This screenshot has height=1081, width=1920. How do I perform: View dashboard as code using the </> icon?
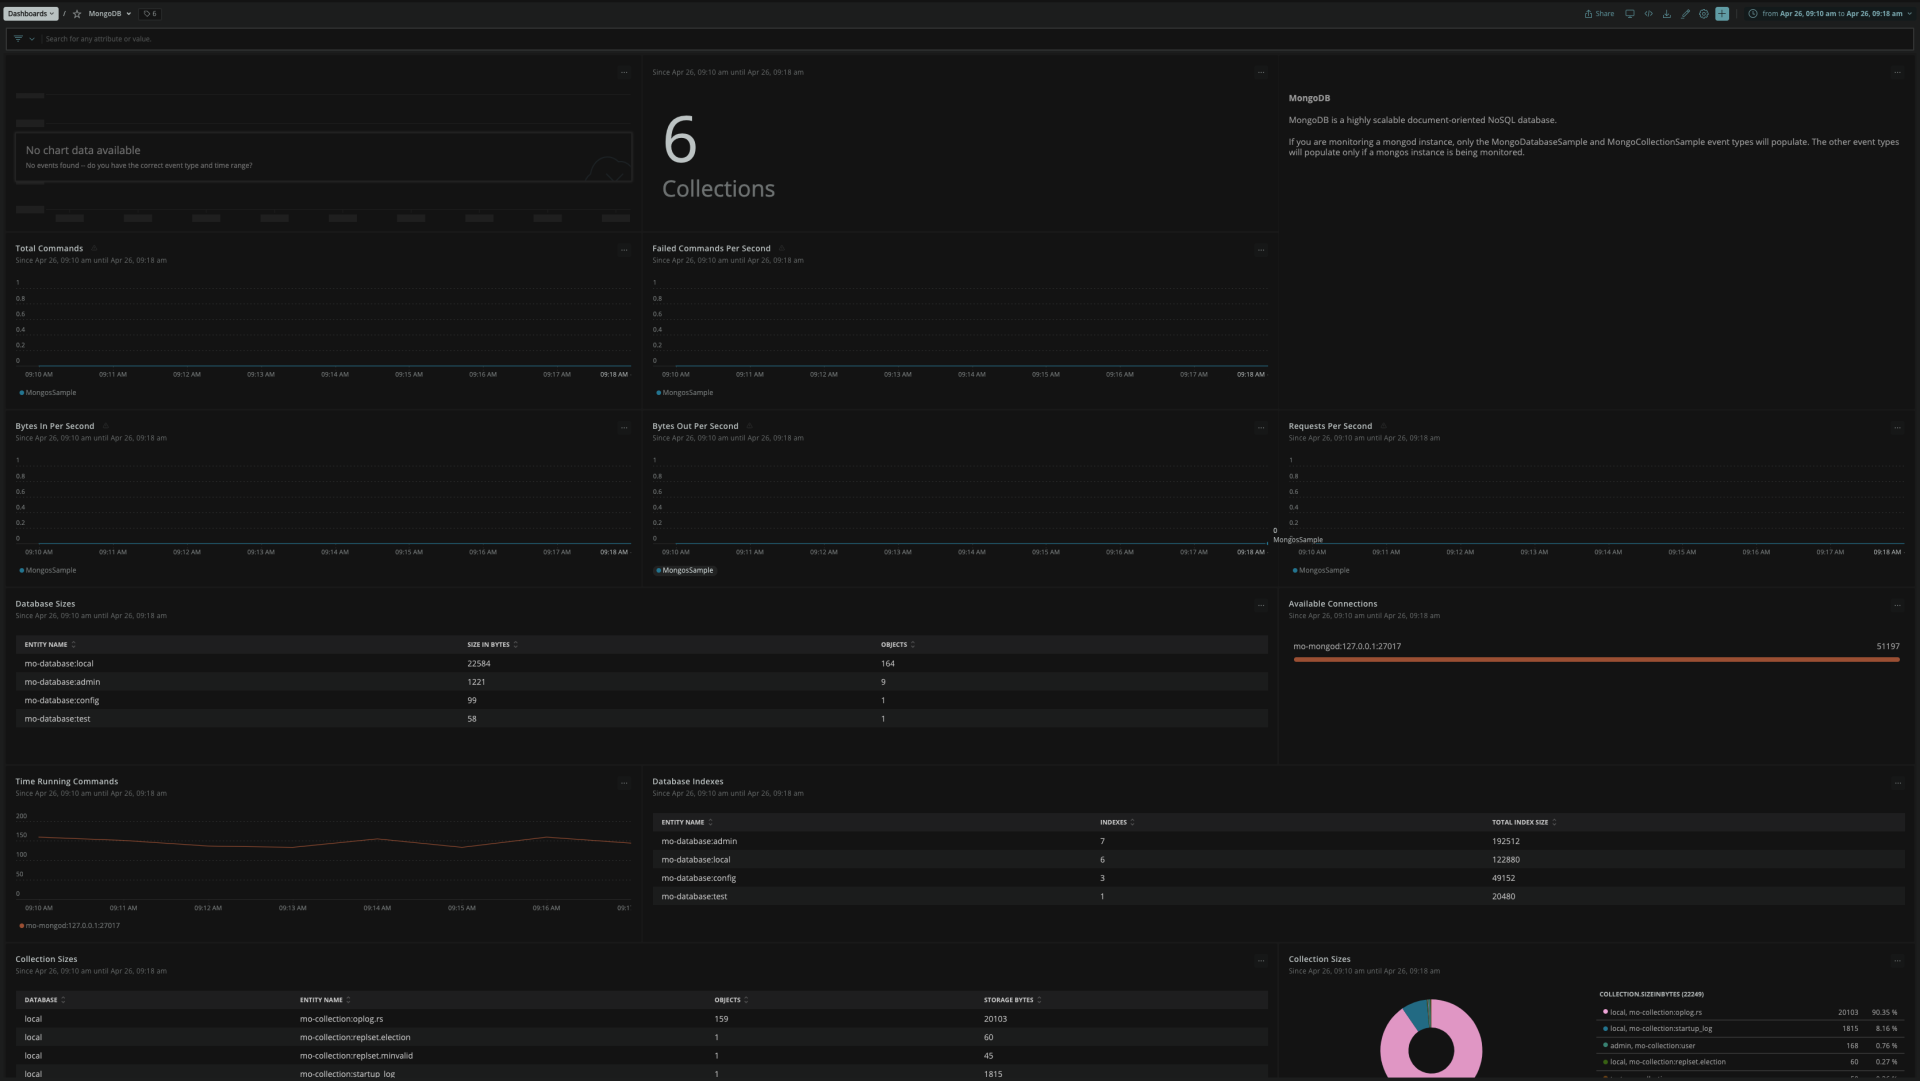pyautogui.click(x=1648, y=13)
